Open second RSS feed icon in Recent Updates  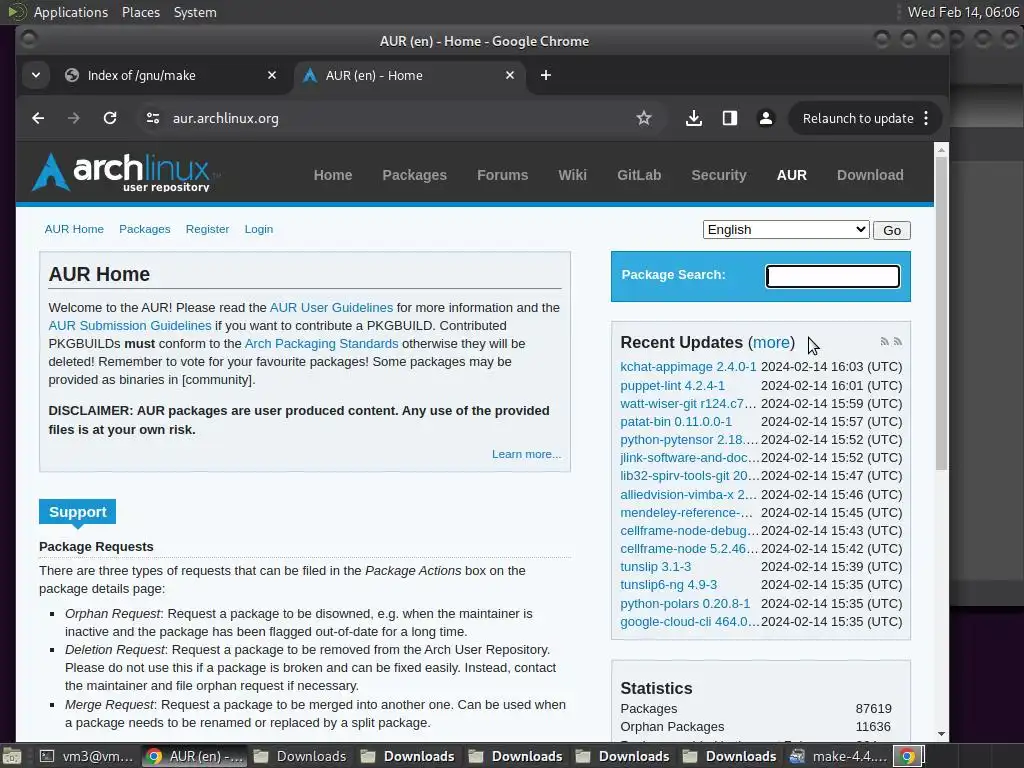click(898, 342)
